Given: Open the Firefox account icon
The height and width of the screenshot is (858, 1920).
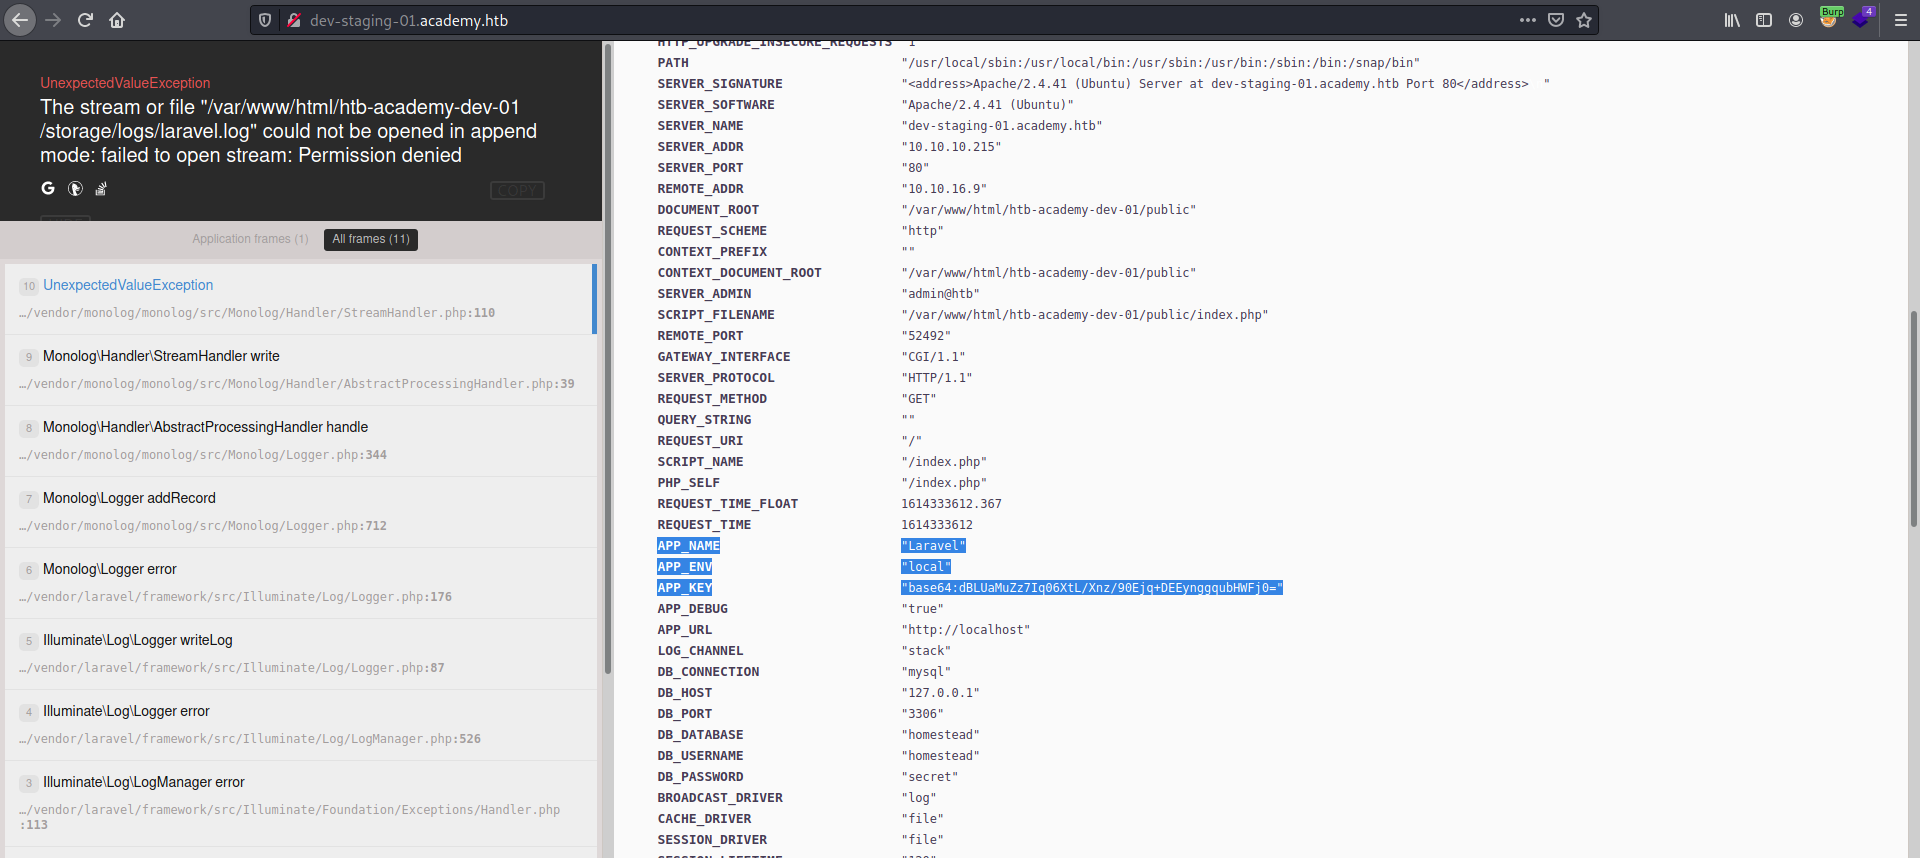Looking at the screenshot, I should [1796, 20].
